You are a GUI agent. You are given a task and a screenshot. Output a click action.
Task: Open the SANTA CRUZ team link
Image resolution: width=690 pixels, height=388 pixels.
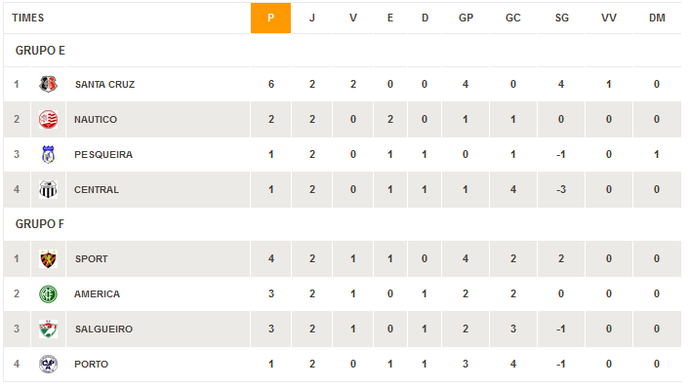click(x=105, y=84)
